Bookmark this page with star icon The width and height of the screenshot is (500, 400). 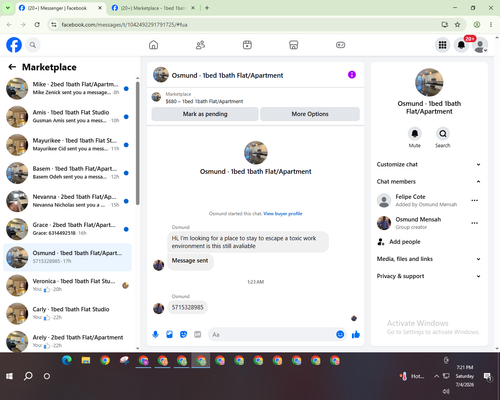point(457,25)
